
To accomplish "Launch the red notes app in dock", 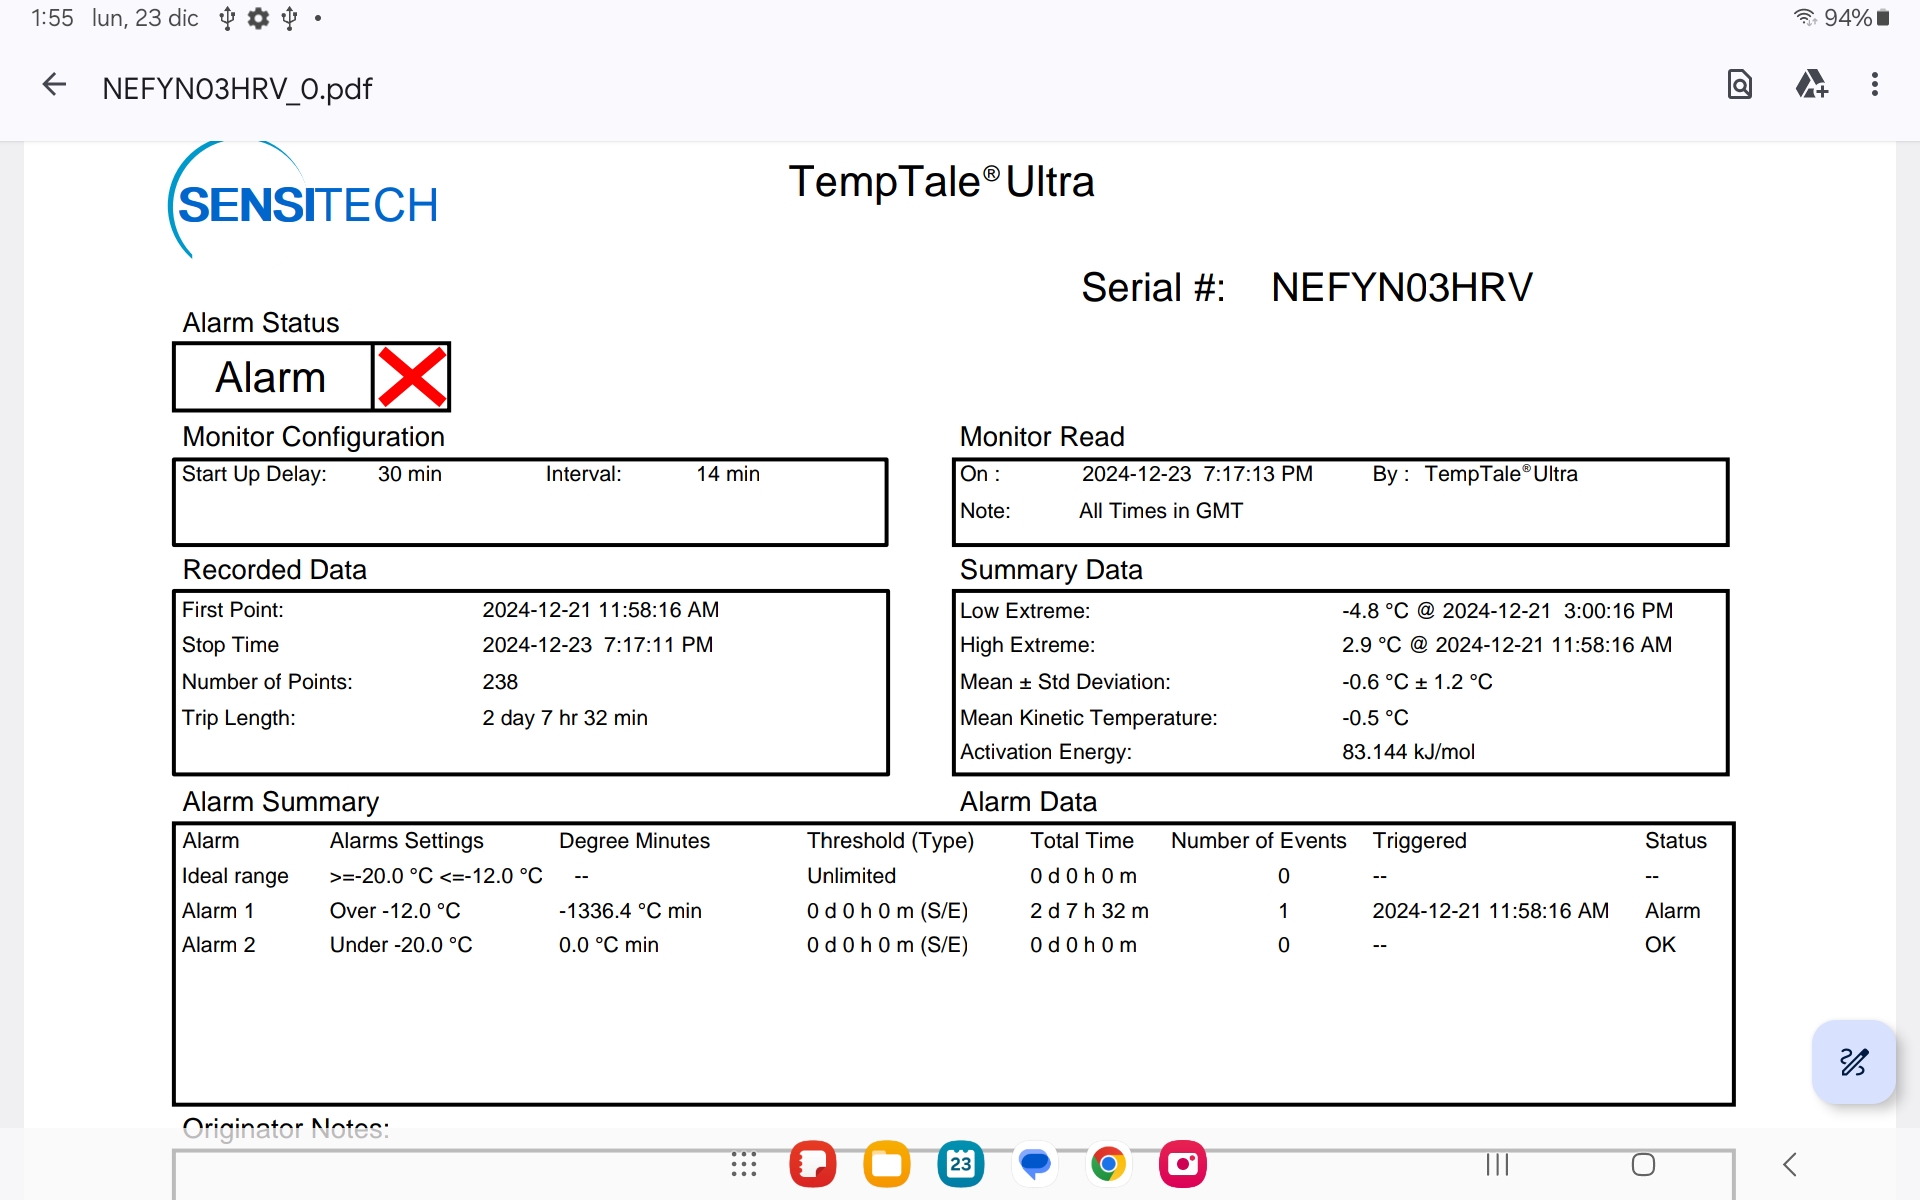I will pos(813,1164).
